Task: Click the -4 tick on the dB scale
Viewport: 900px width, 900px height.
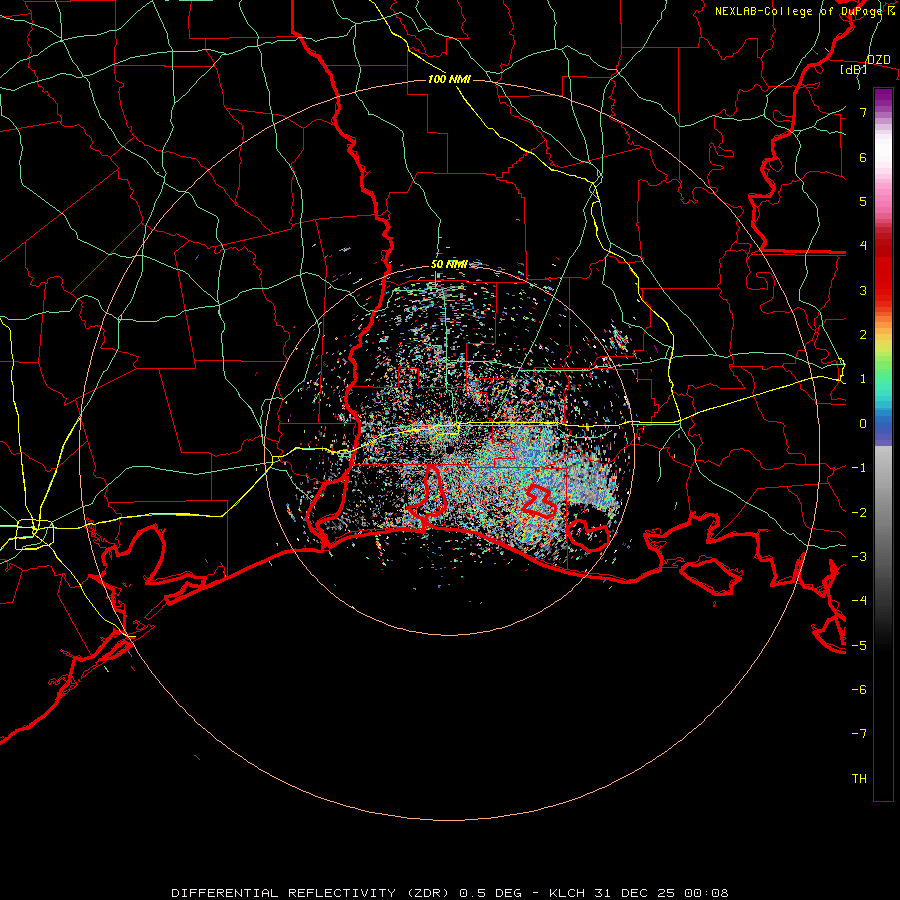Action: tap(859, 601)
